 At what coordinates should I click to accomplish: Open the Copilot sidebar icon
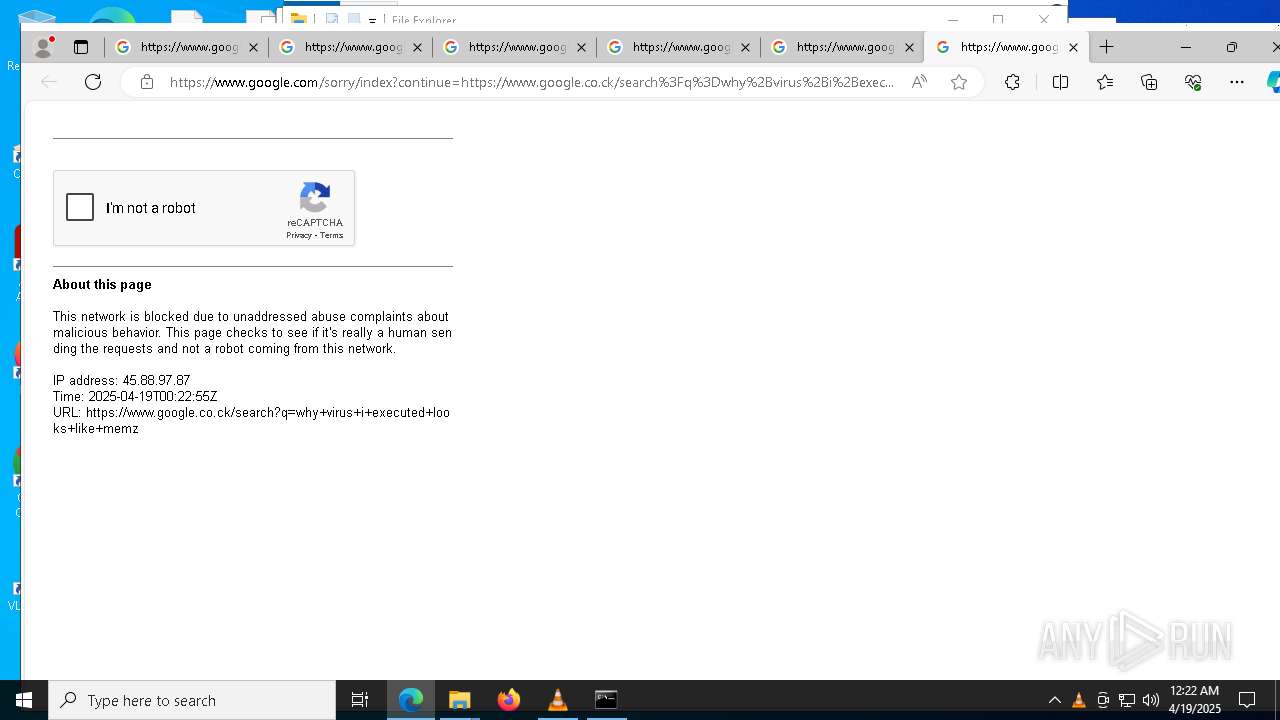click(x=1273, y=82)
